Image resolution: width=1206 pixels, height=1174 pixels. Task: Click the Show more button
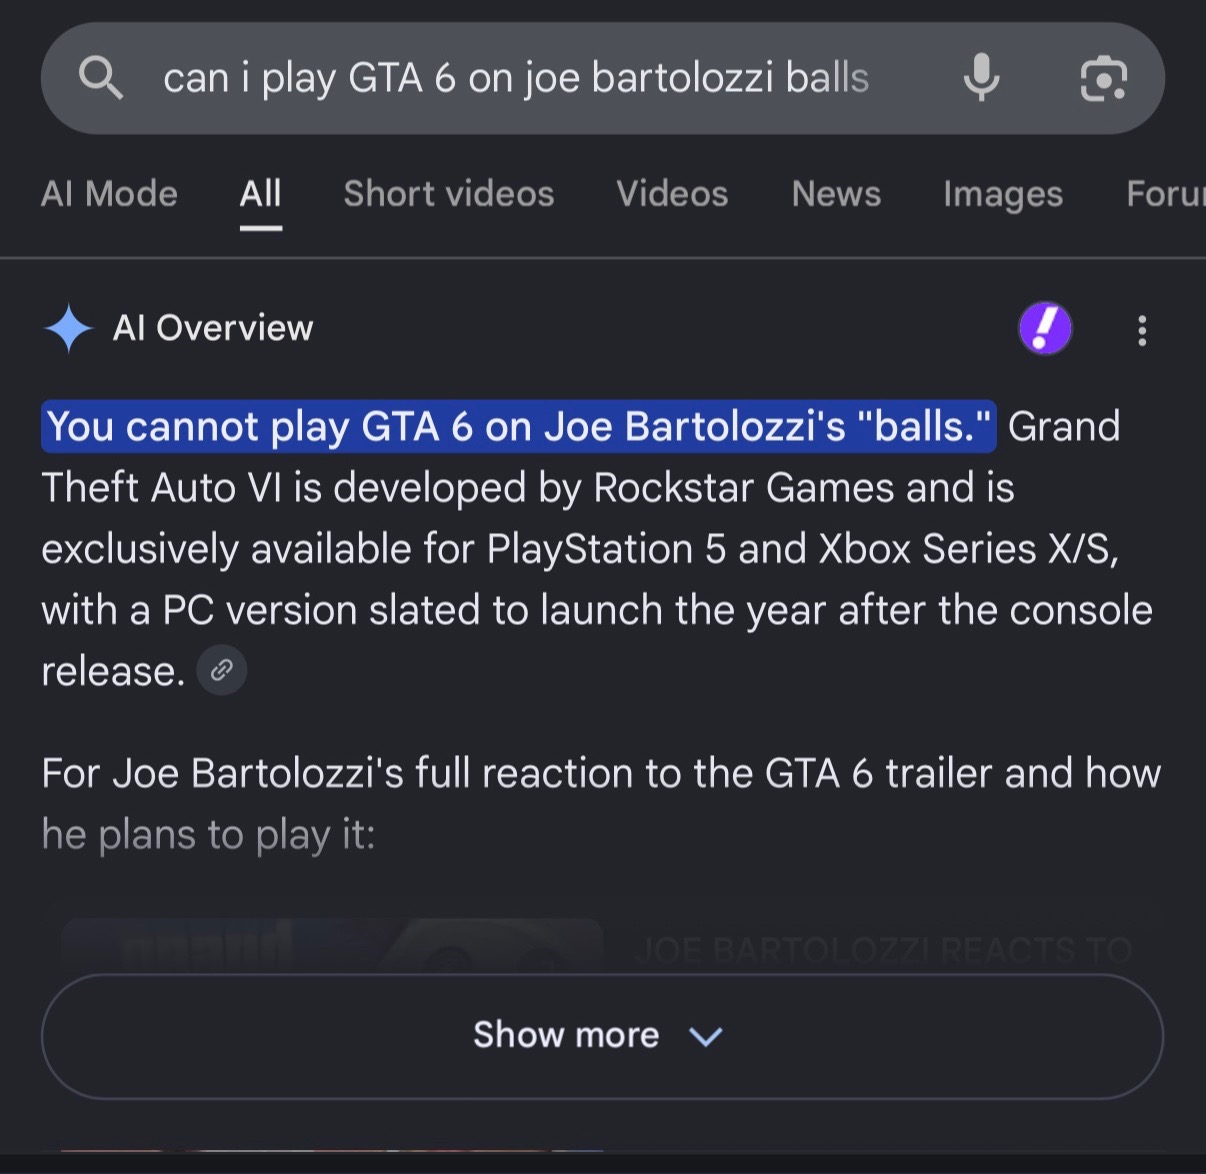pos(602,1036)
